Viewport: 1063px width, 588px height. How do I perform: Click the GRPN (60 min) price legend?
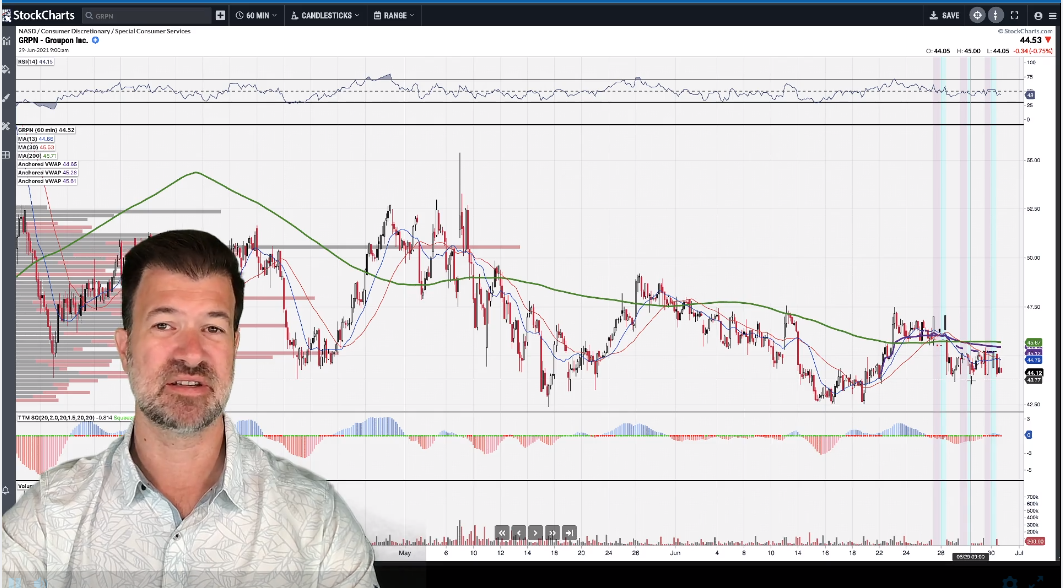[x=46, y=130]
